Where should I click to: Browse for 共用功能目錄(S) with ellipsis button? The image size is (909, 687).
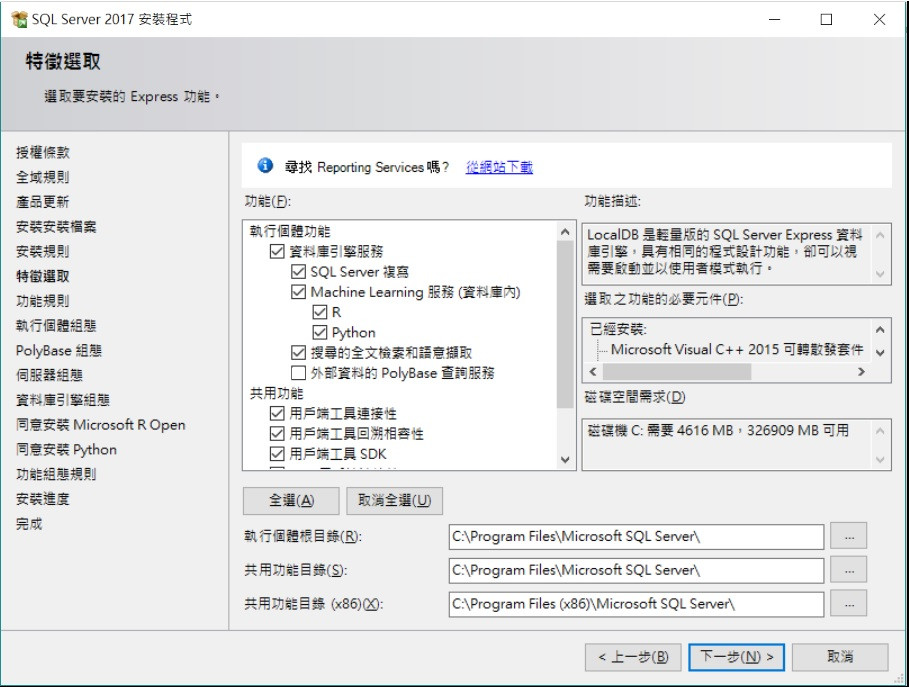849,570
